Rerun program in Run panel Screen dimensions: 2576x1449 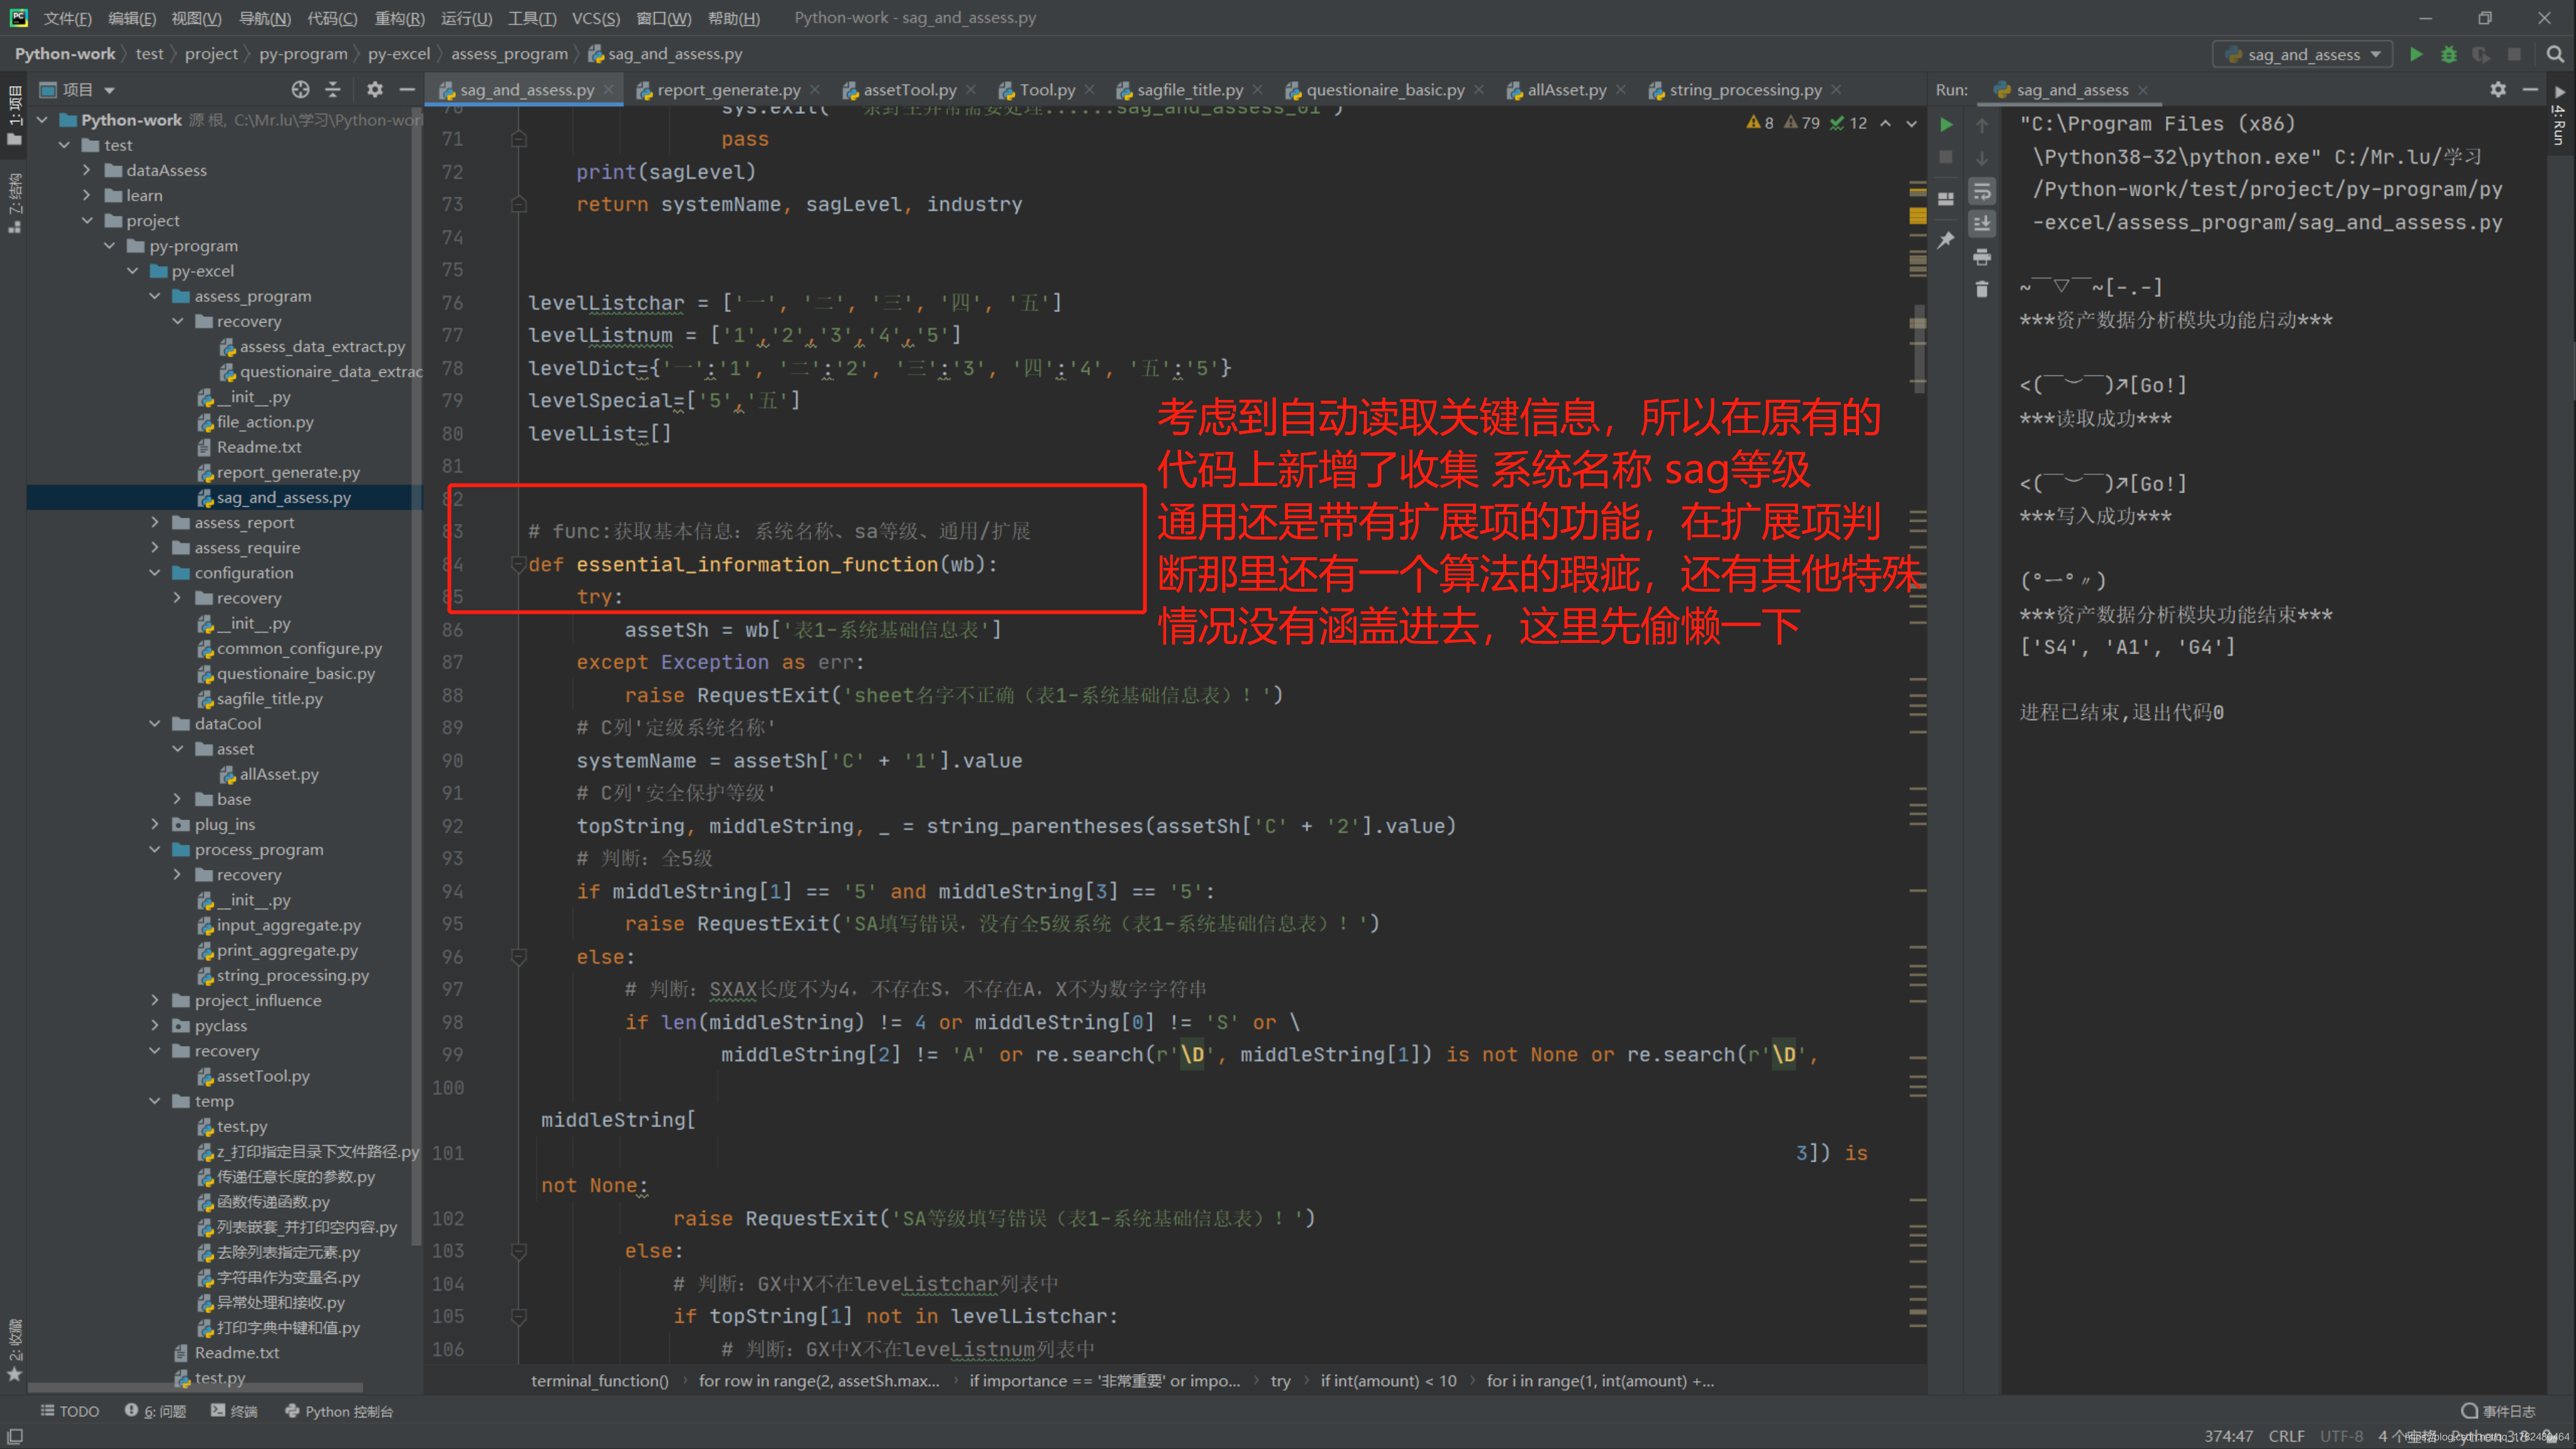[x=1946, y=124]
